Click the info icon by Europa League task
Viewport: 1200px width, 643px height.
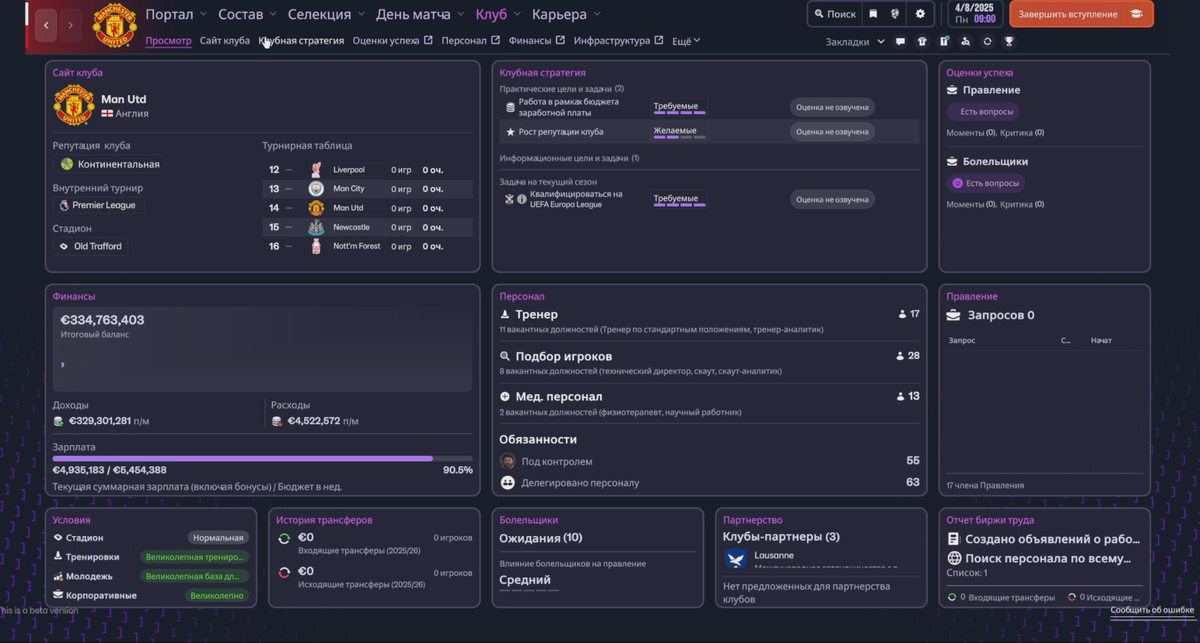pyautogui.click(x=522, y=199)
